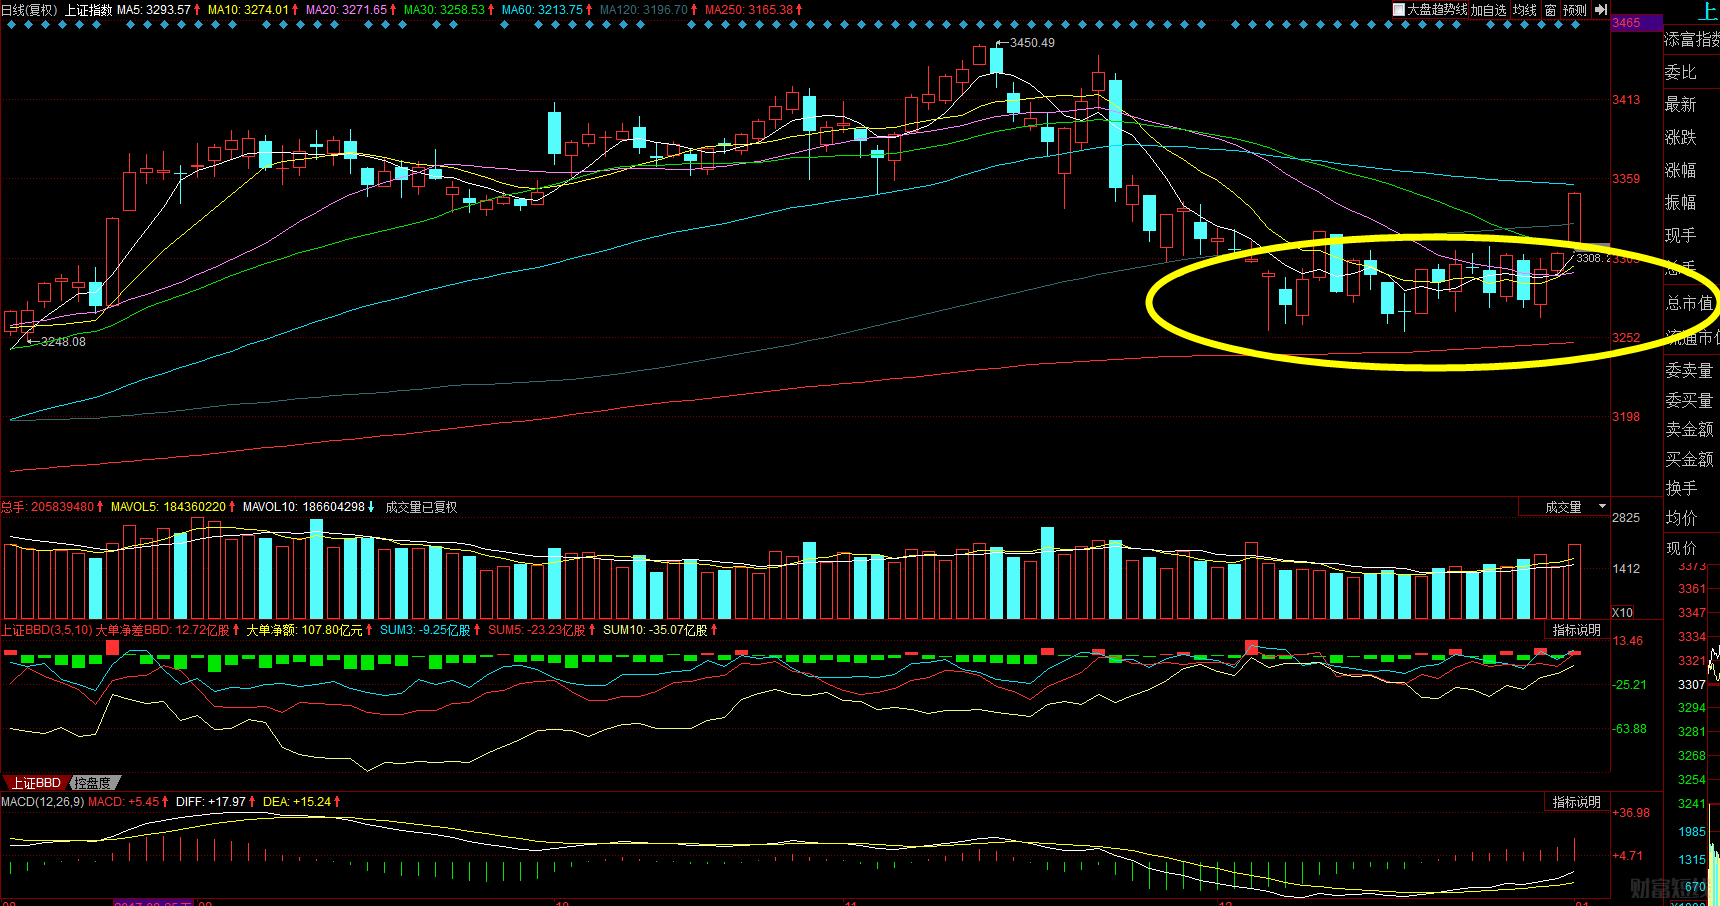Click the 3465 price axis label
Screen dimensions: 1720x906
1626,23
